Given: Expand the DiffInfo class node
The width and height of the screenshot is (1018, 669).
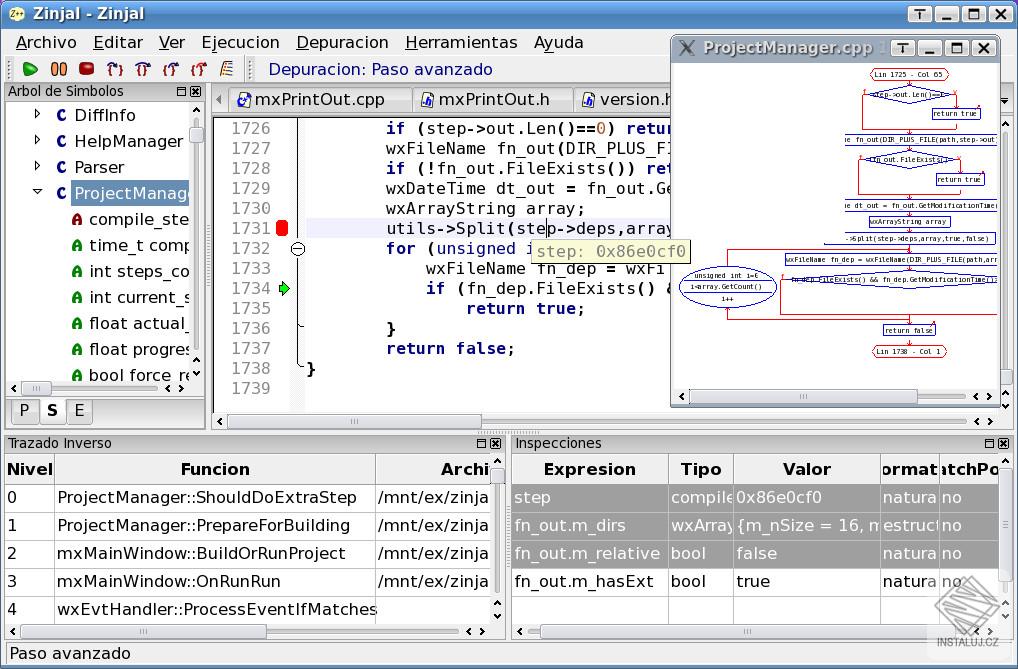Looking at the screenshot, I should pos(38,115).
